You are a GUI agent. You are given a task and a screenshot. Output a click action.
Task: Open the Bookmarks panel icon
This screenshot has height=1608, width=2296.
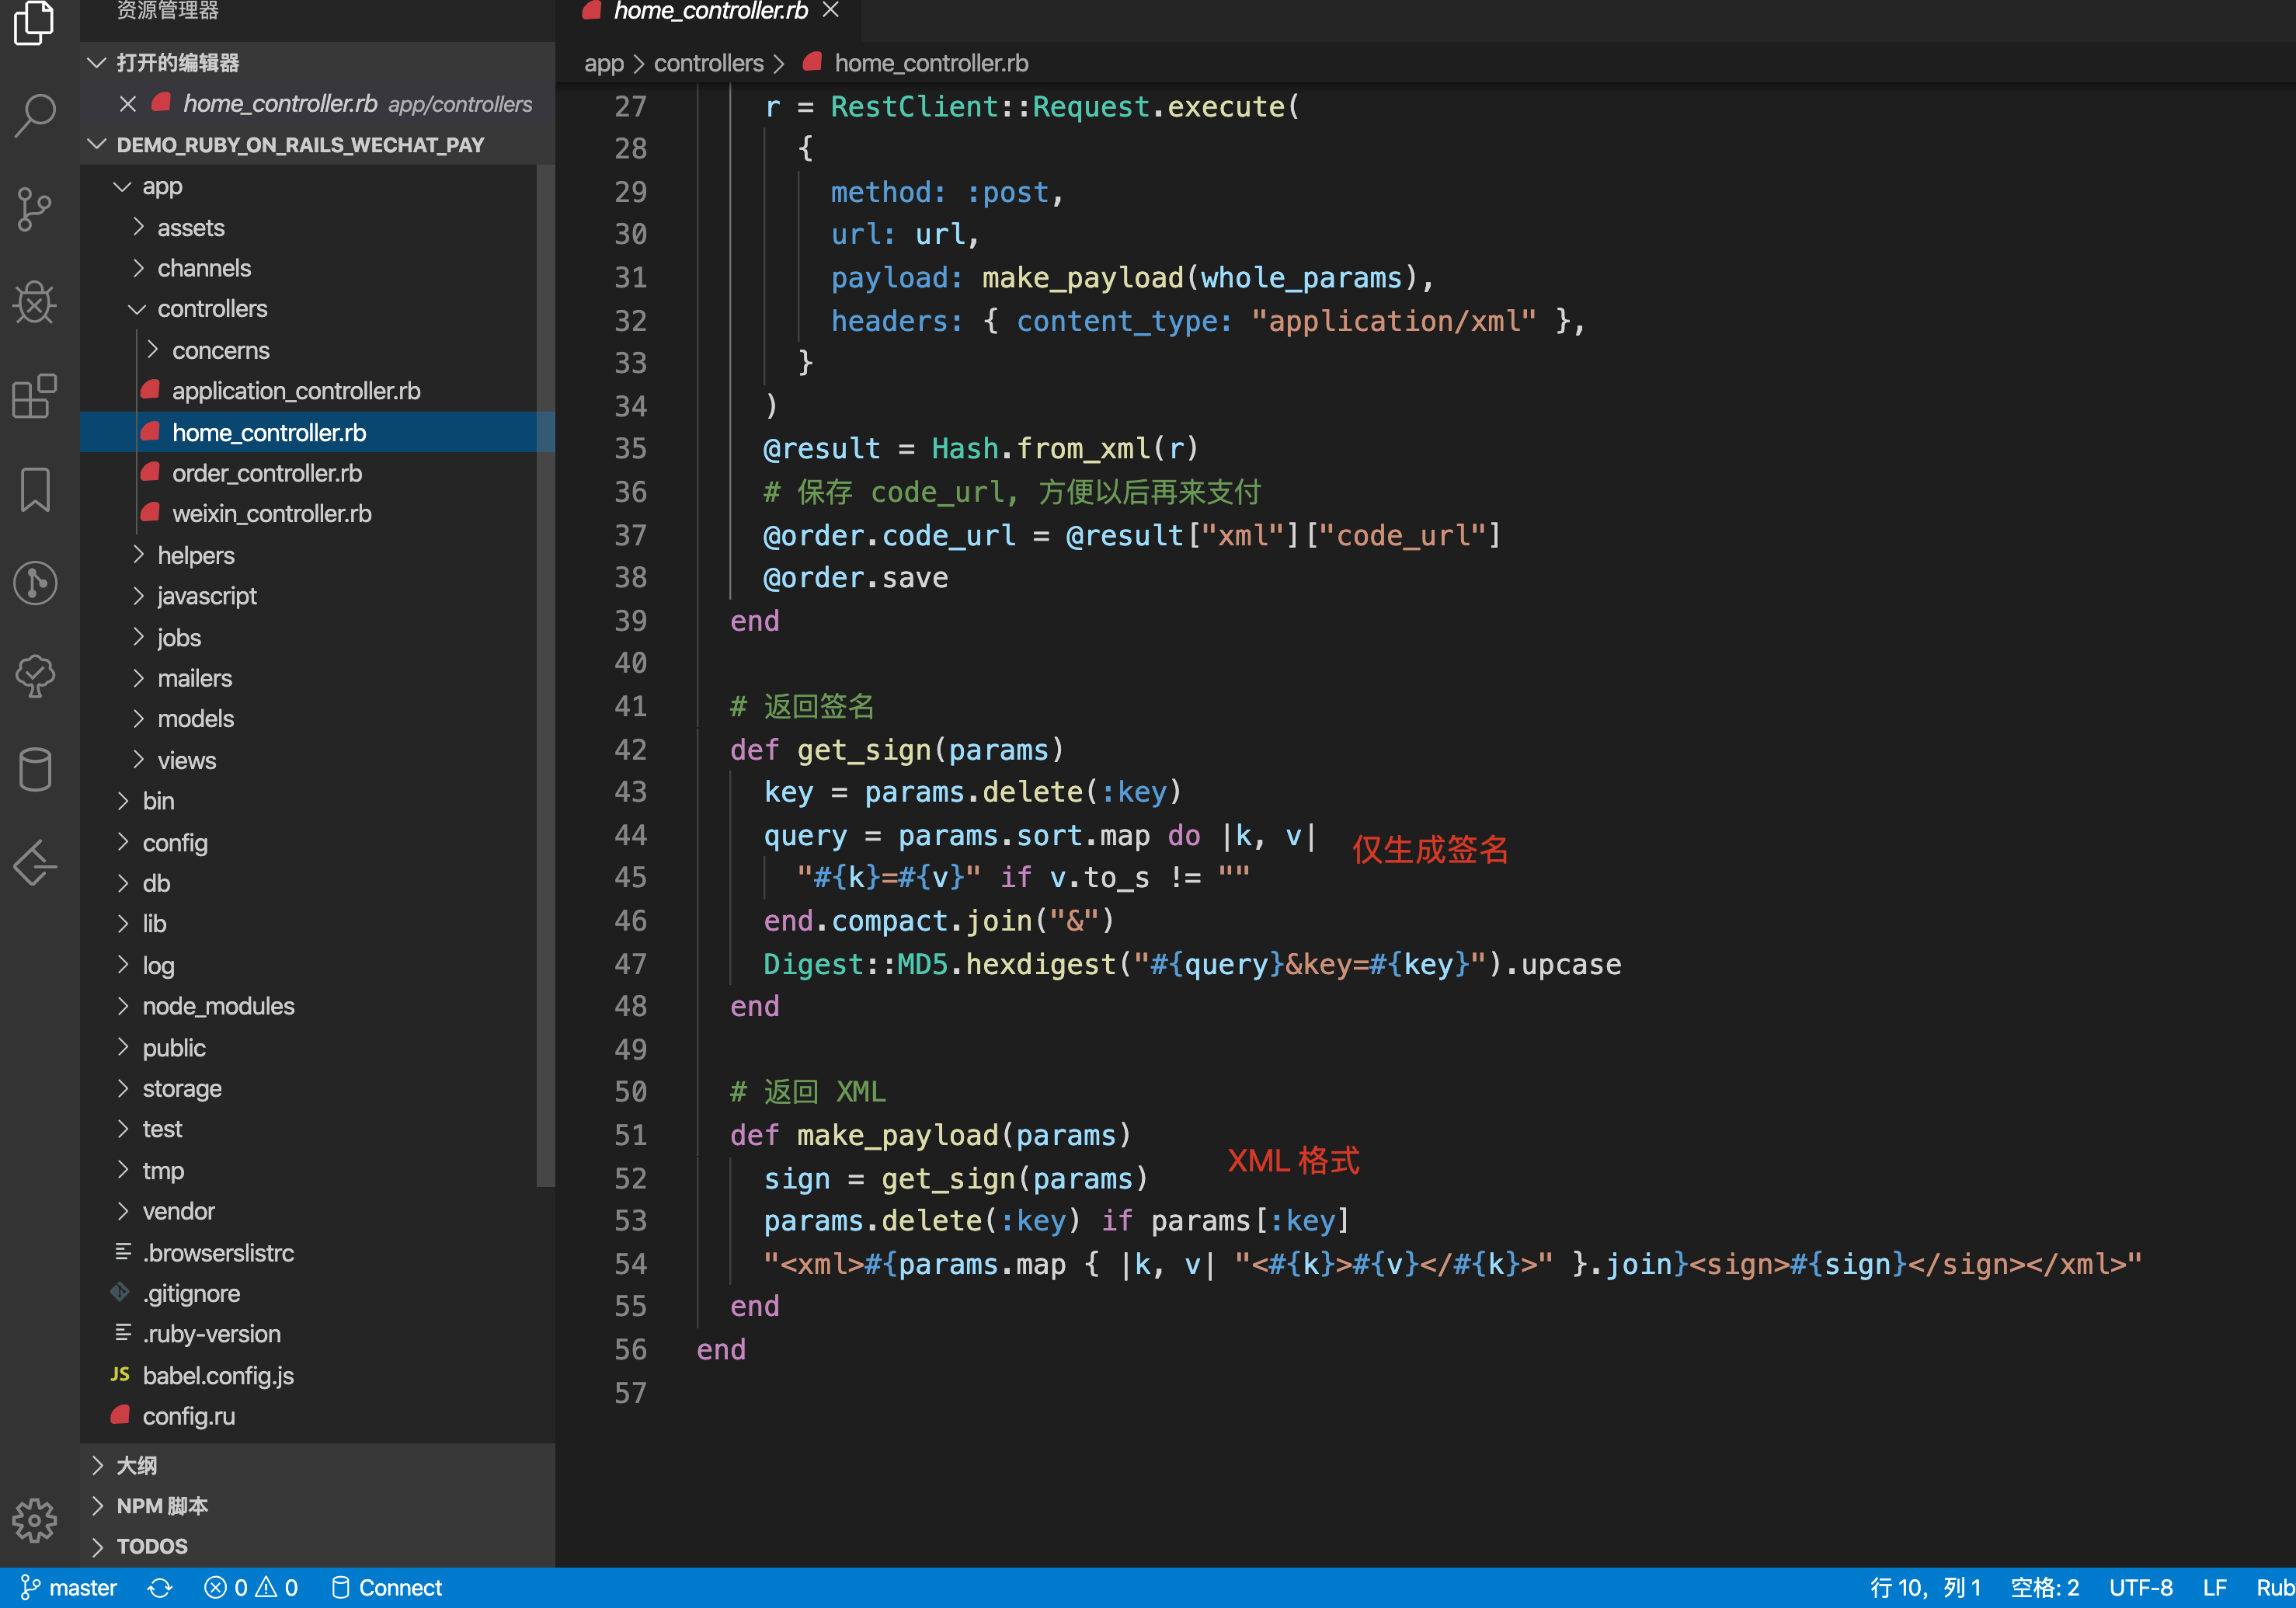pyautogui.click(x=36, y=489)
